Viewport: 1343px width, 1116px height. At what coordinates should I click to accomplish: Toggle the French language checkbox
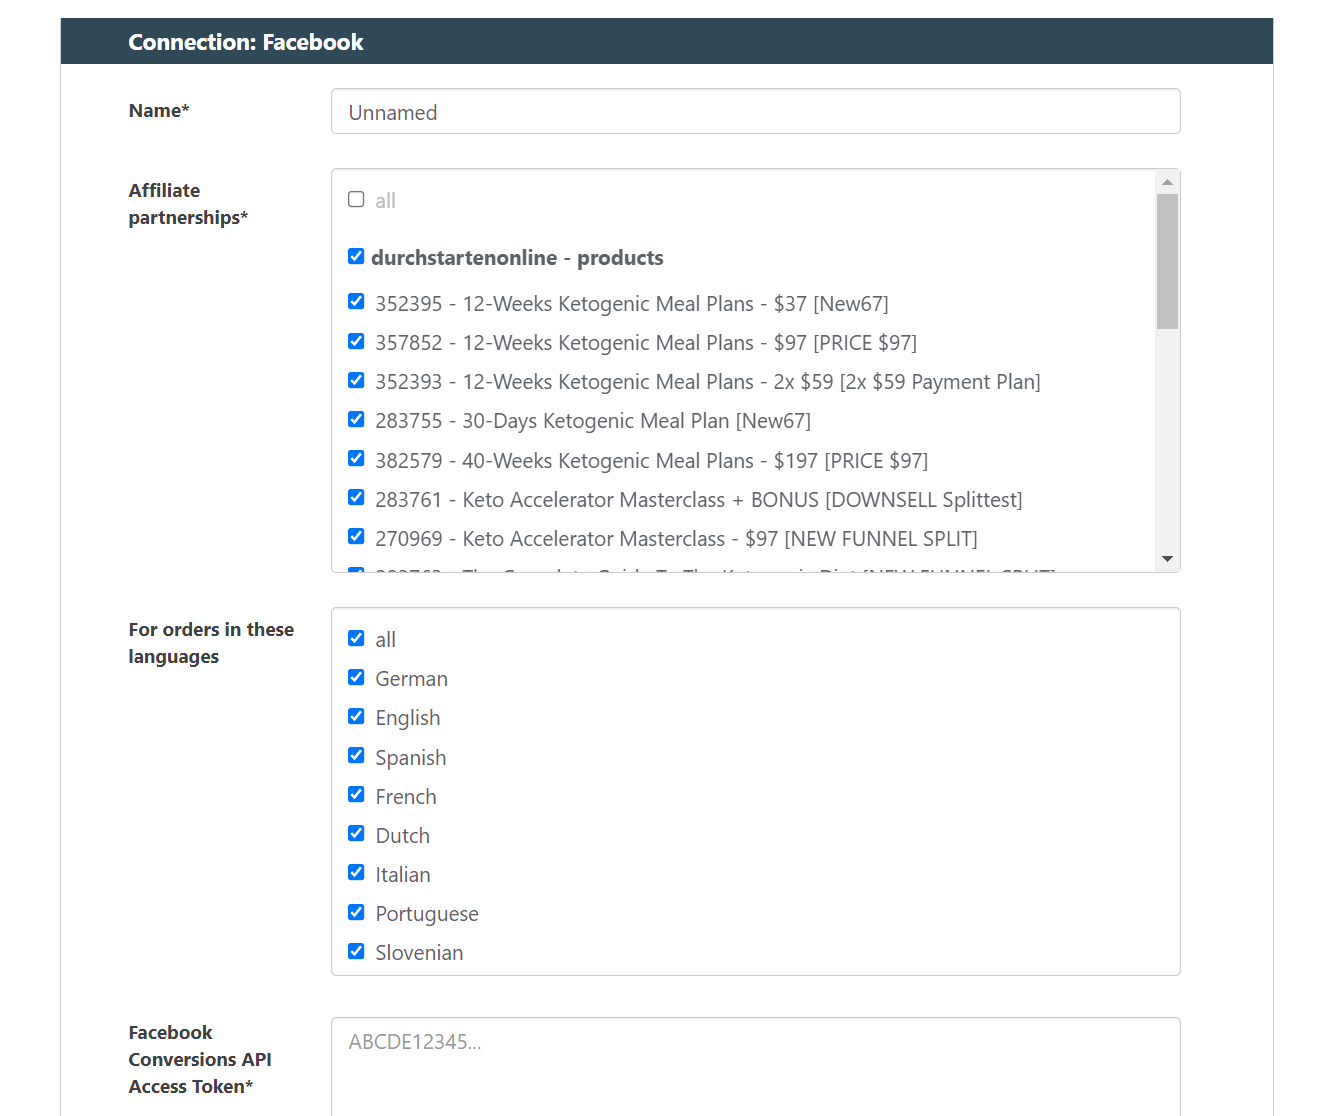click(x=356, y=795)
